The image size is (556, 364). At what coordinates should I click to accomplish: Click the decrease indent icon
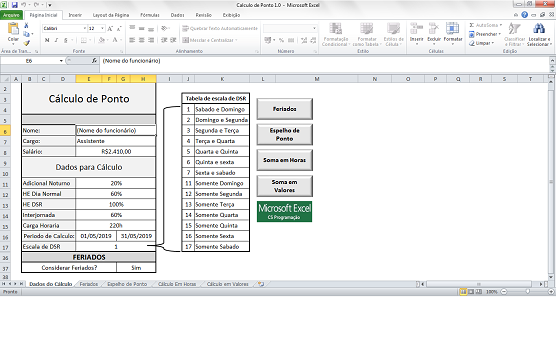(164, 40)
